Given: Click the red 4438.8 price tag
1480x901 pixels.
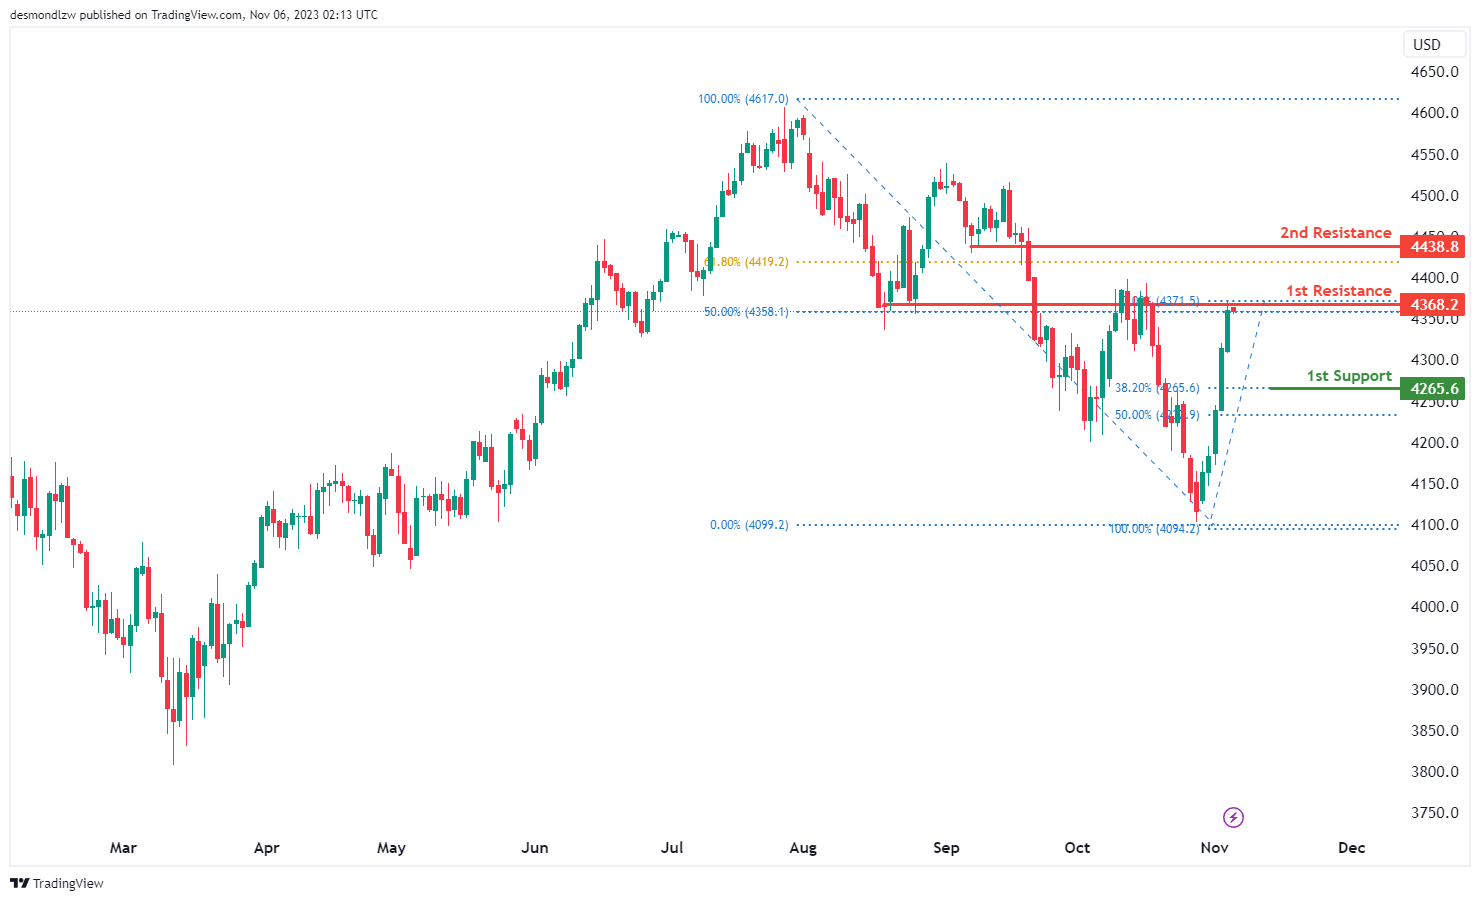Looking at the screenshot, I should coord(1434,246).
